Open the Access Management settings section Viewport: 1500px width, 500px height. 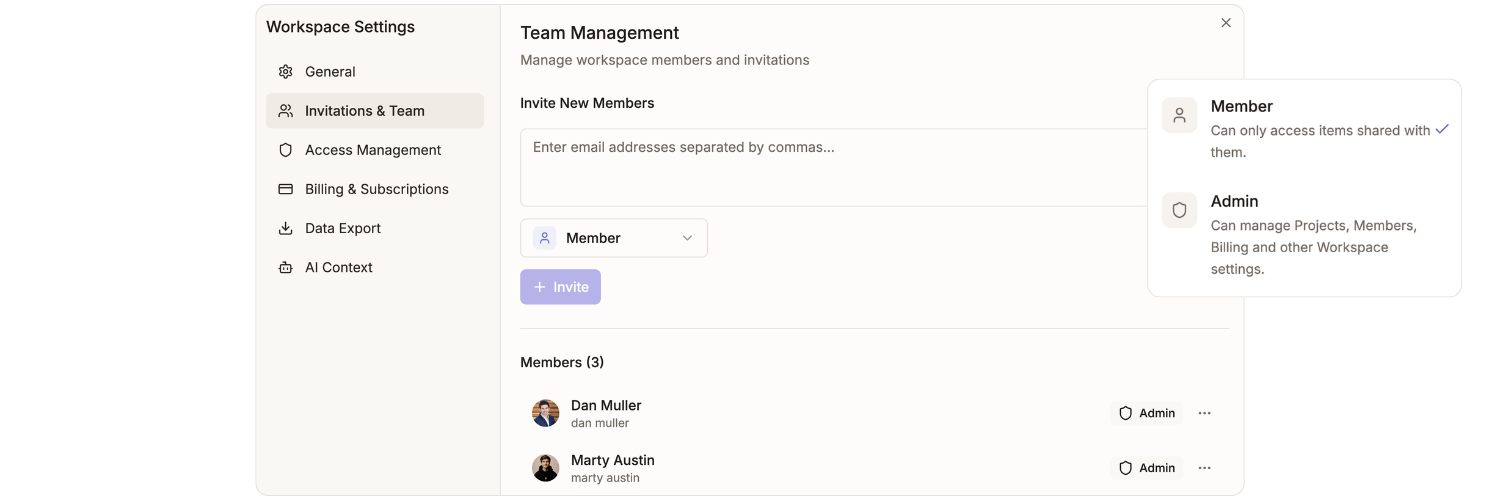click(373, 150)
